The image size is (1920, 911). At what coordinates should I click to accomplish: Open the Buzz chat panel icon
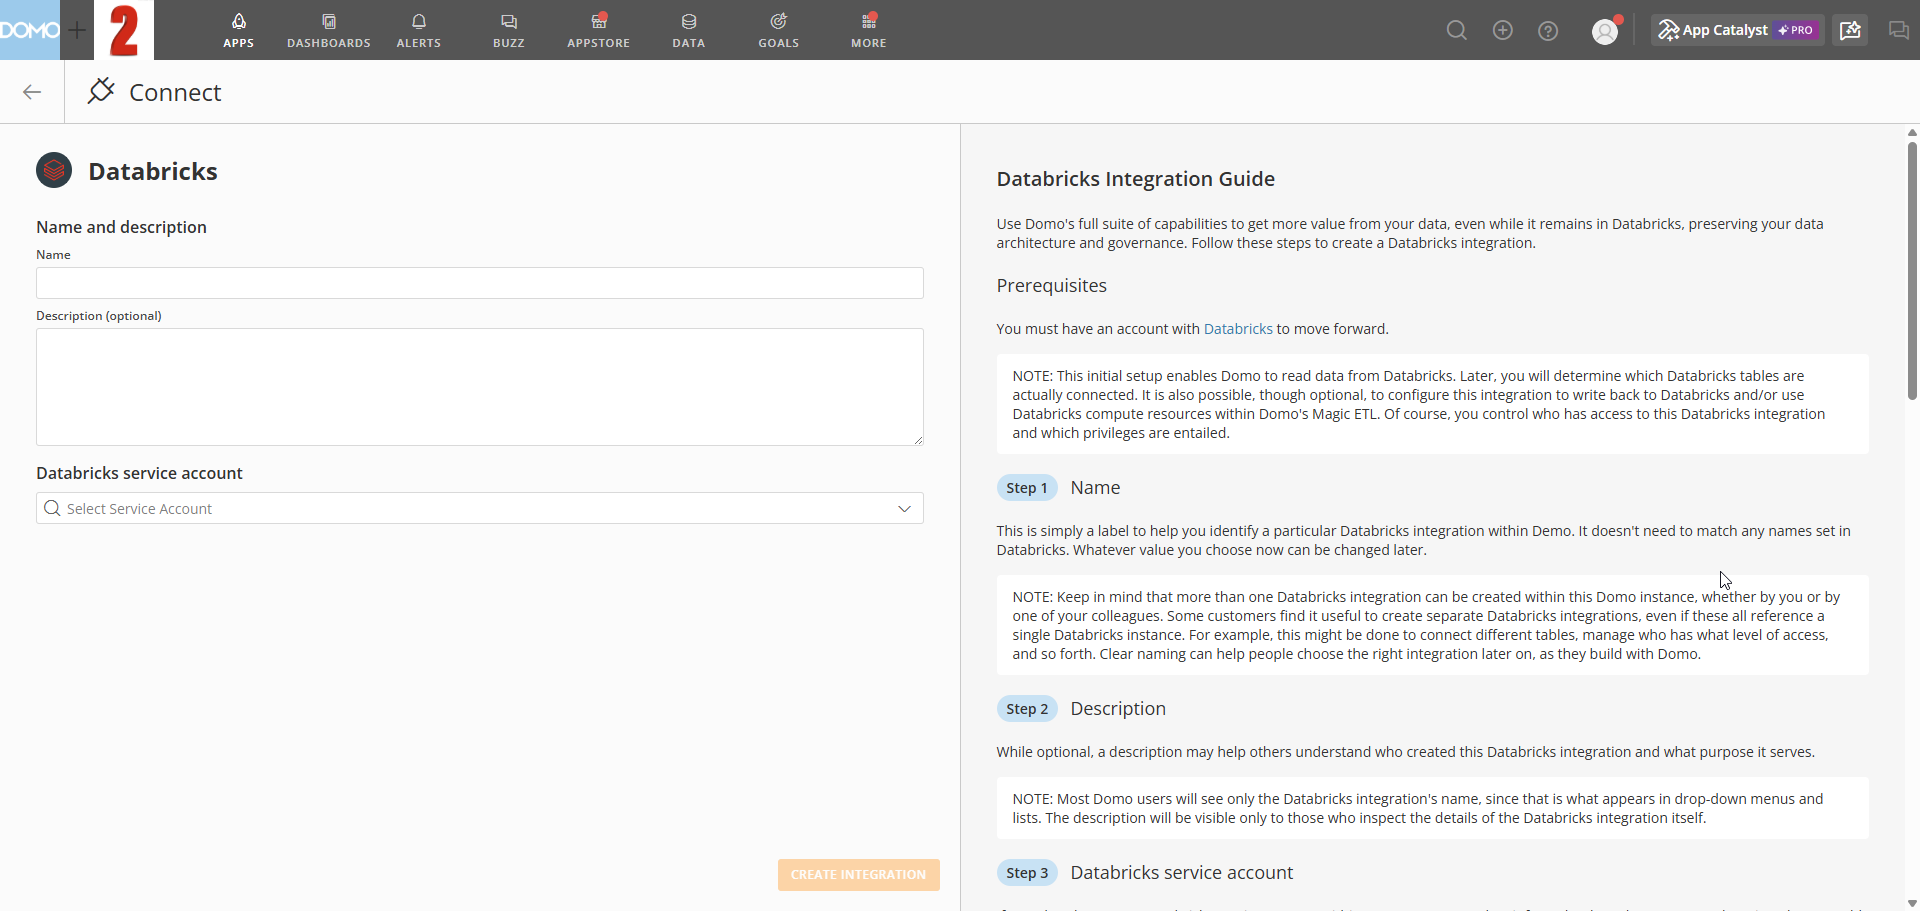coord(1898,30)
